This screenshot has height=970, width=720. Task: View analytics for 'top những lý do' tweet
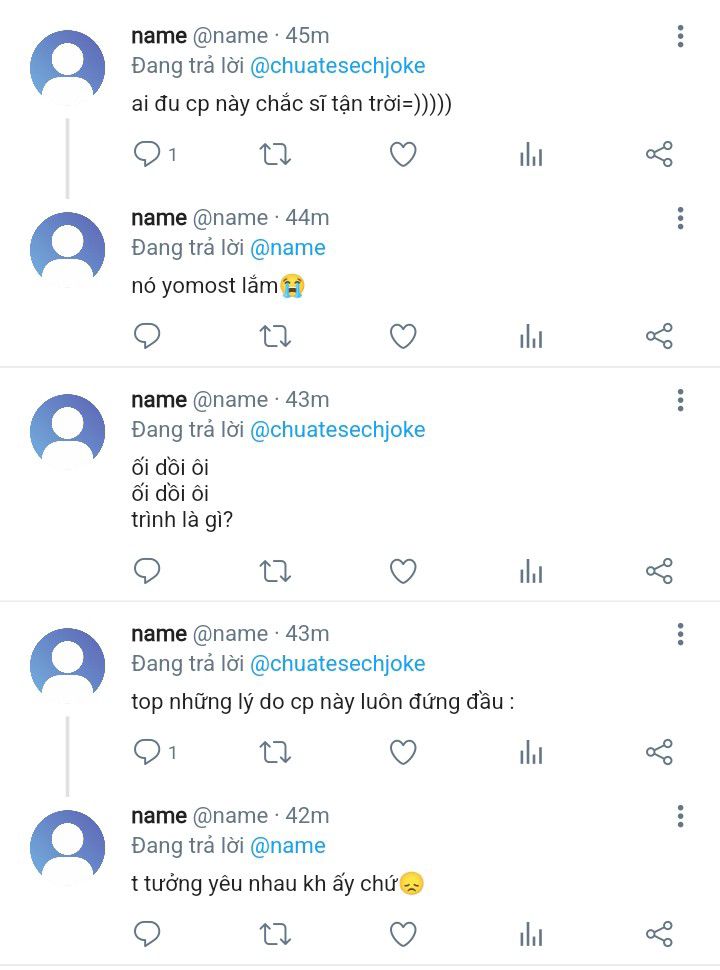pos(531,752)
